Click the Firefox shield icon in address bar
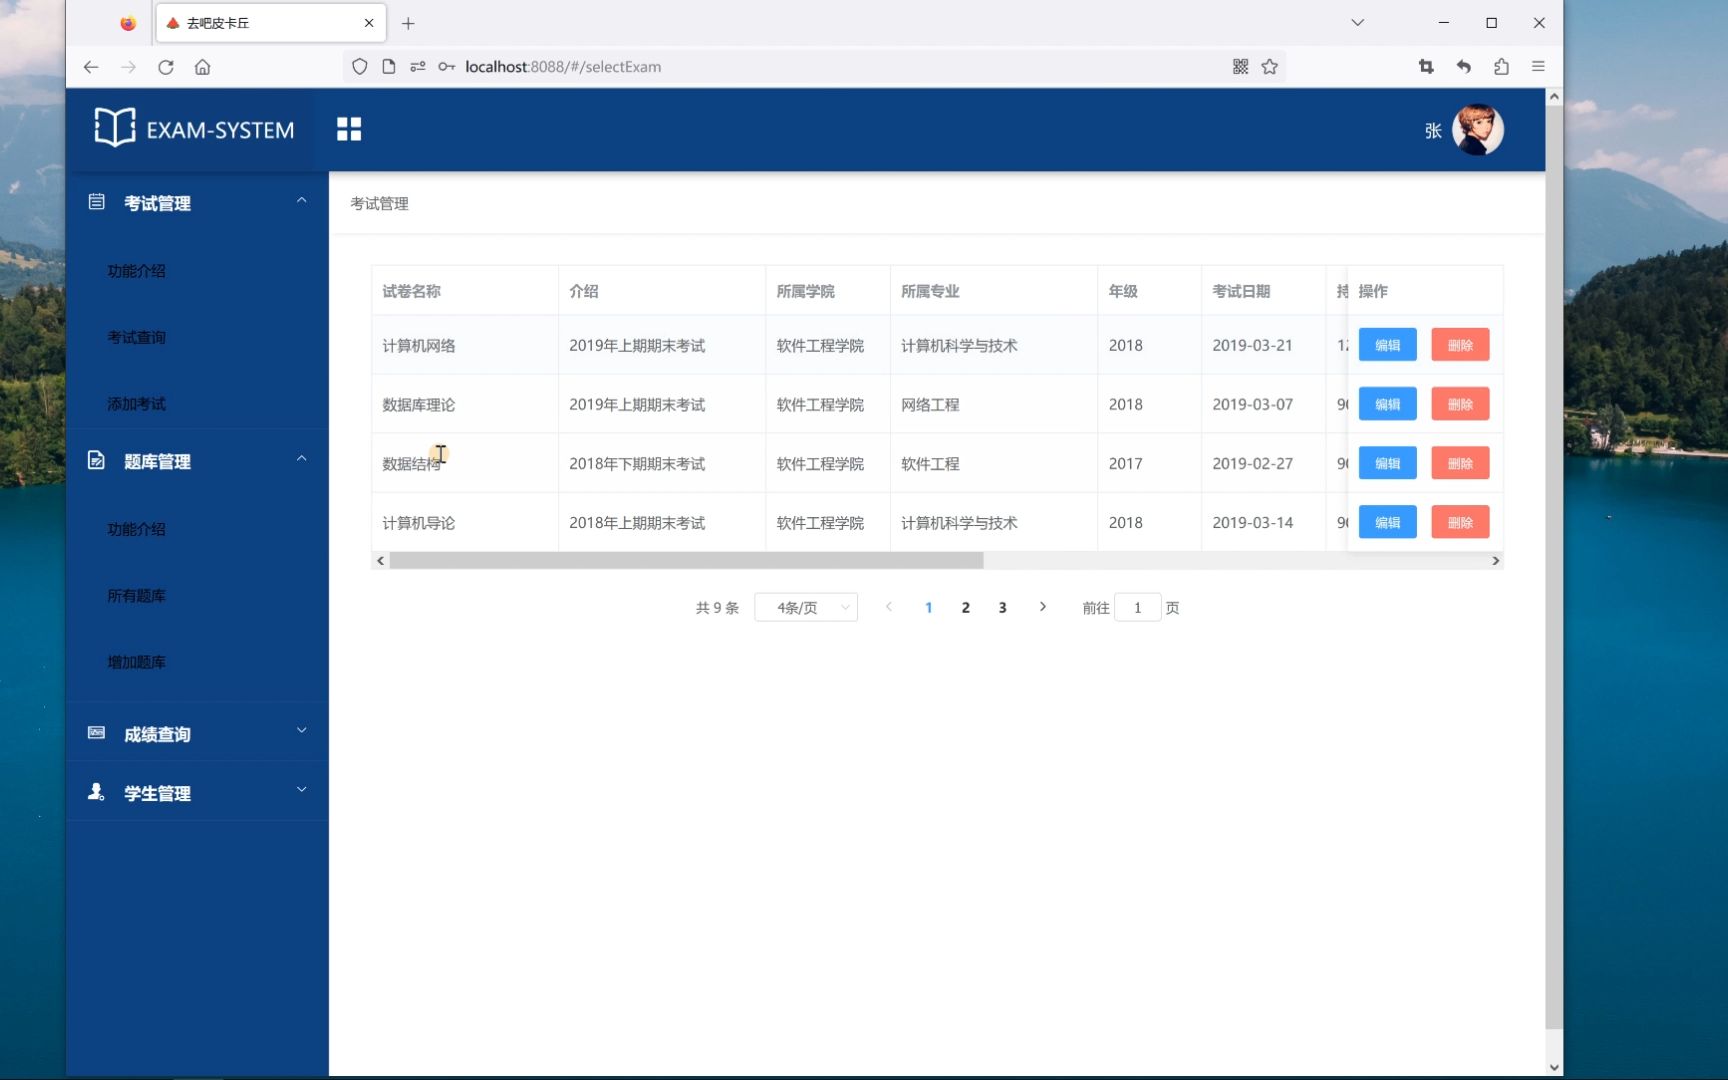Image resolution: width=1728 pixels, height=1080 pixels. [x=359, y=66]
